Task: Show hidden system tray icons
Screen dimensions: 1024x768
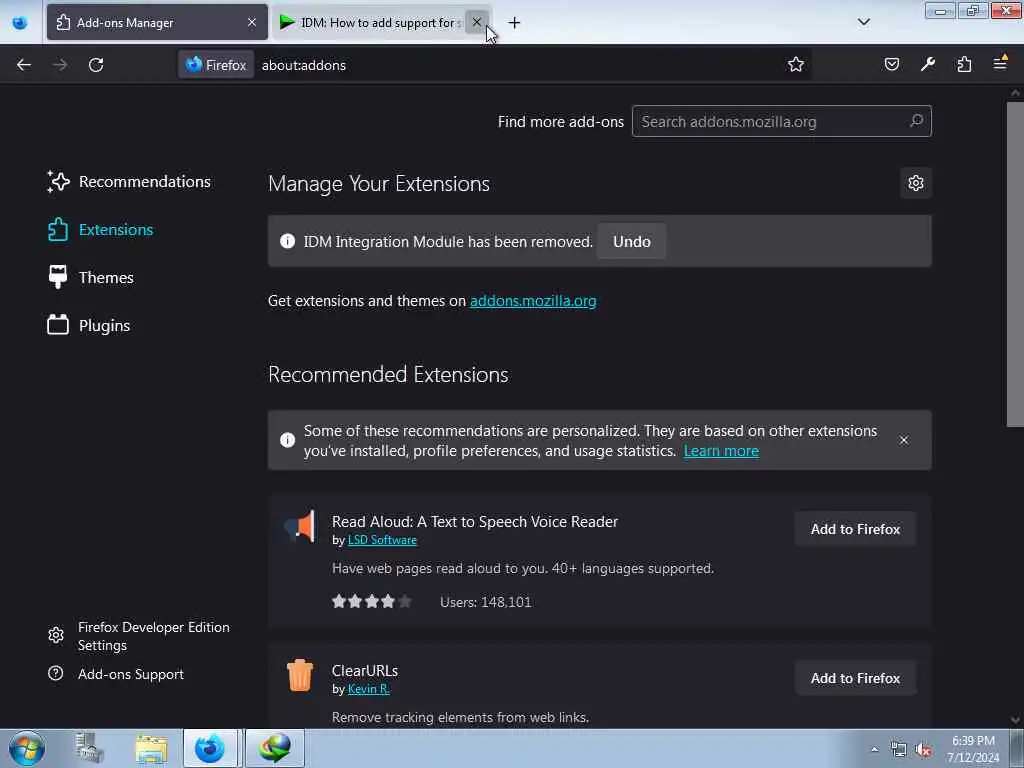Action: [874, 750]
